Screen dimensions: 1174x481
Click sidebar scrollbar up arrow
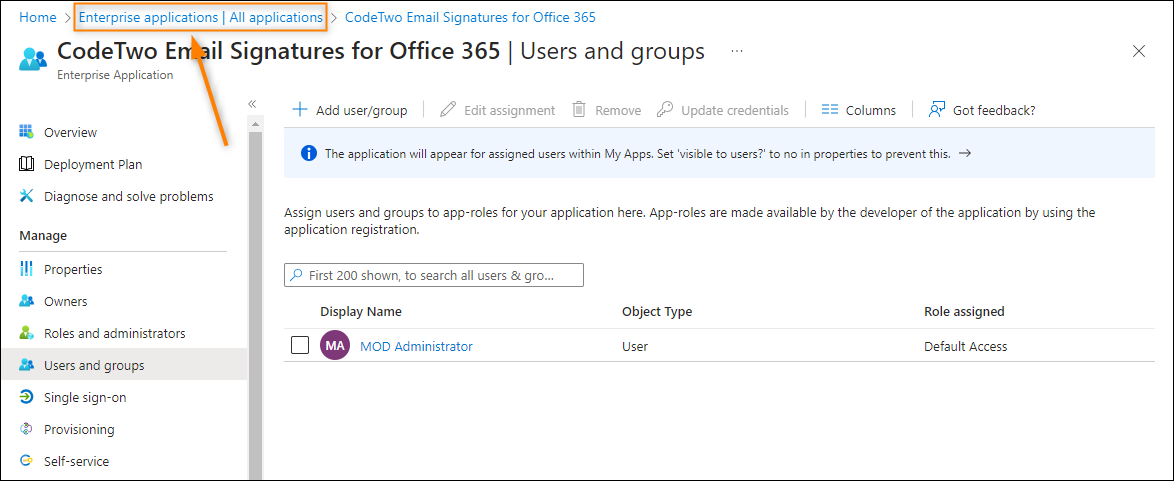(255, 124)
